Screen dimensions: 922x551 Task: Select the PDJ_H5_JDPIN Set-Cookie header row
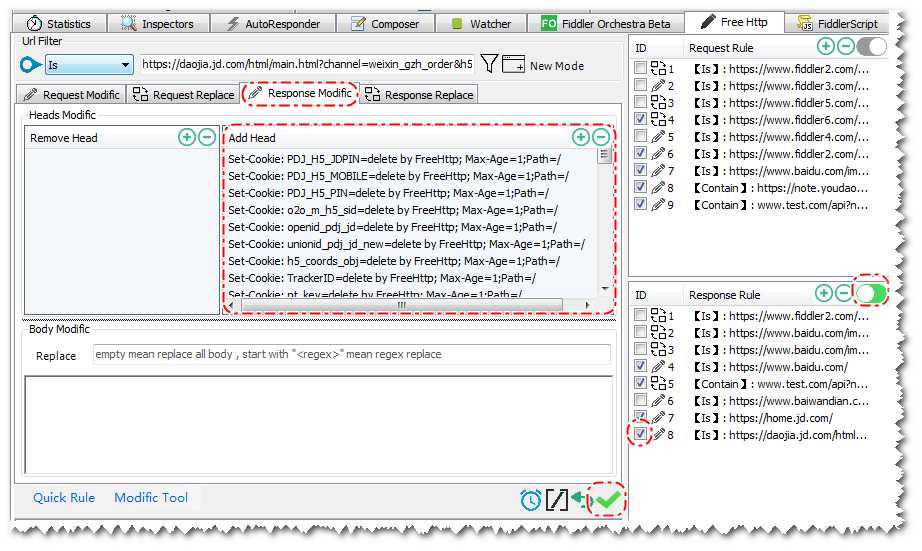tap(395, 159)
